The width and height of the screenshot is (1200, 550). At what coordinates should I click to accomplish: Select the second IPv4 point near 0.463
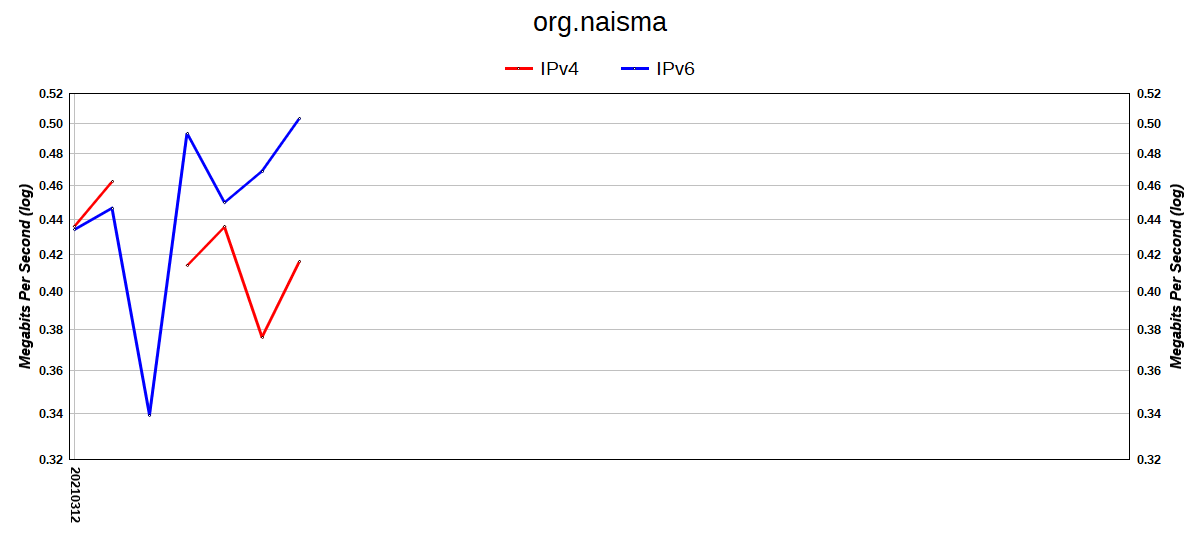pos(112,181)
